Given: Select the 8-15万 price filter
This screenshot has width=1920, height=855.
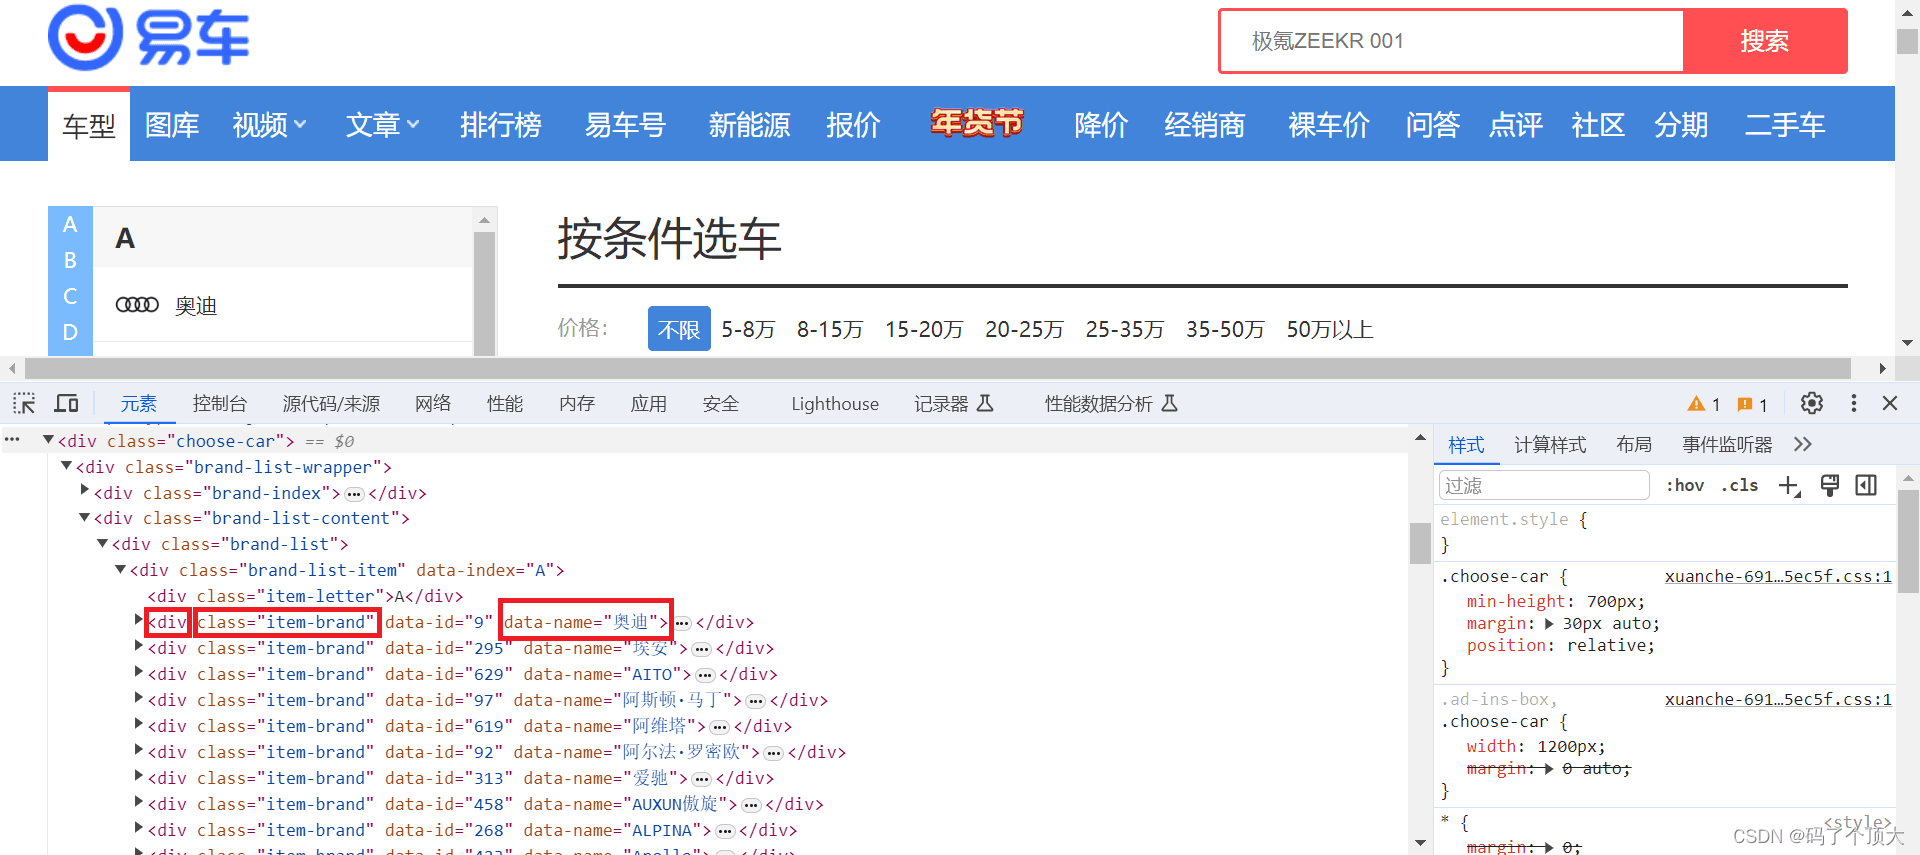Looking at the screenshot, I should point(830,329).
